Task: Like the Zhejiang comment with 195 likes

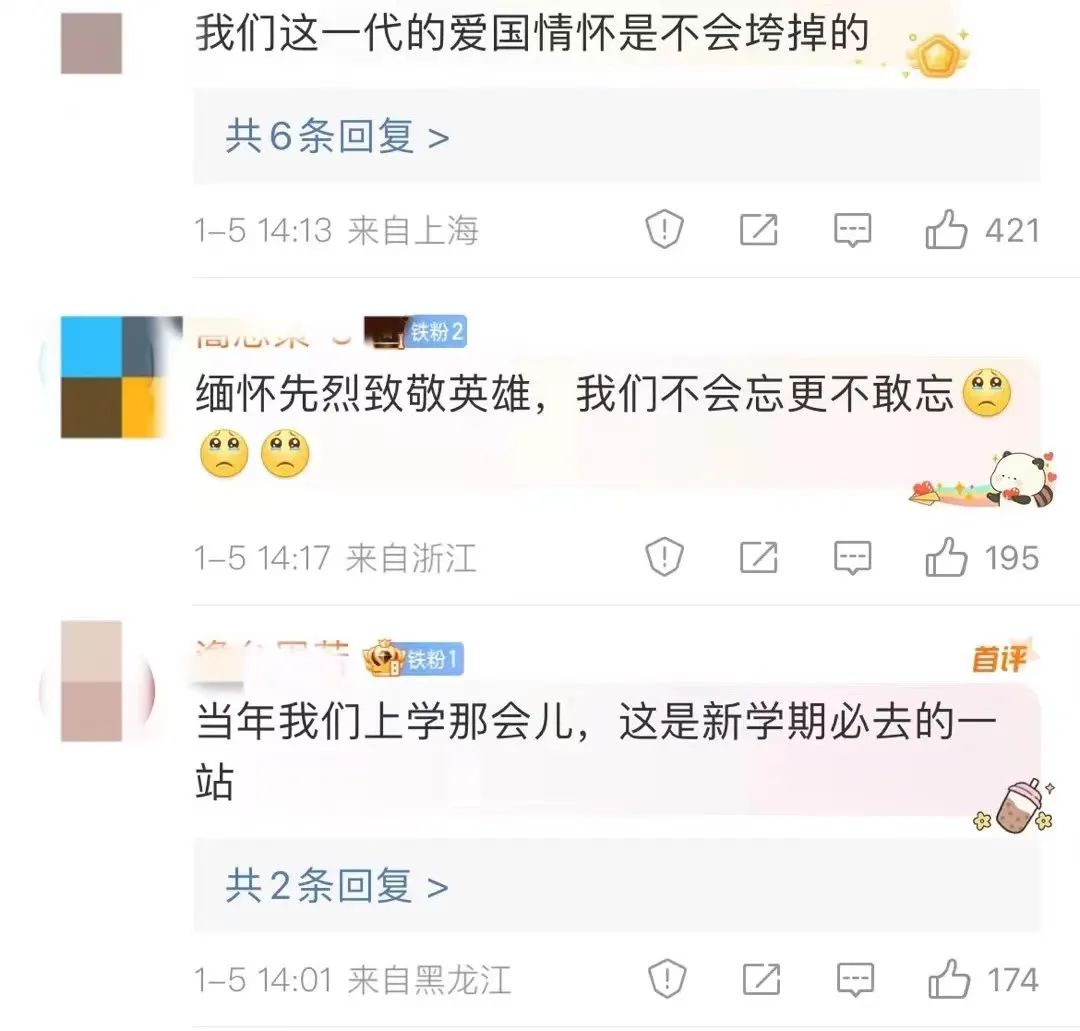Action: (946, 557)
